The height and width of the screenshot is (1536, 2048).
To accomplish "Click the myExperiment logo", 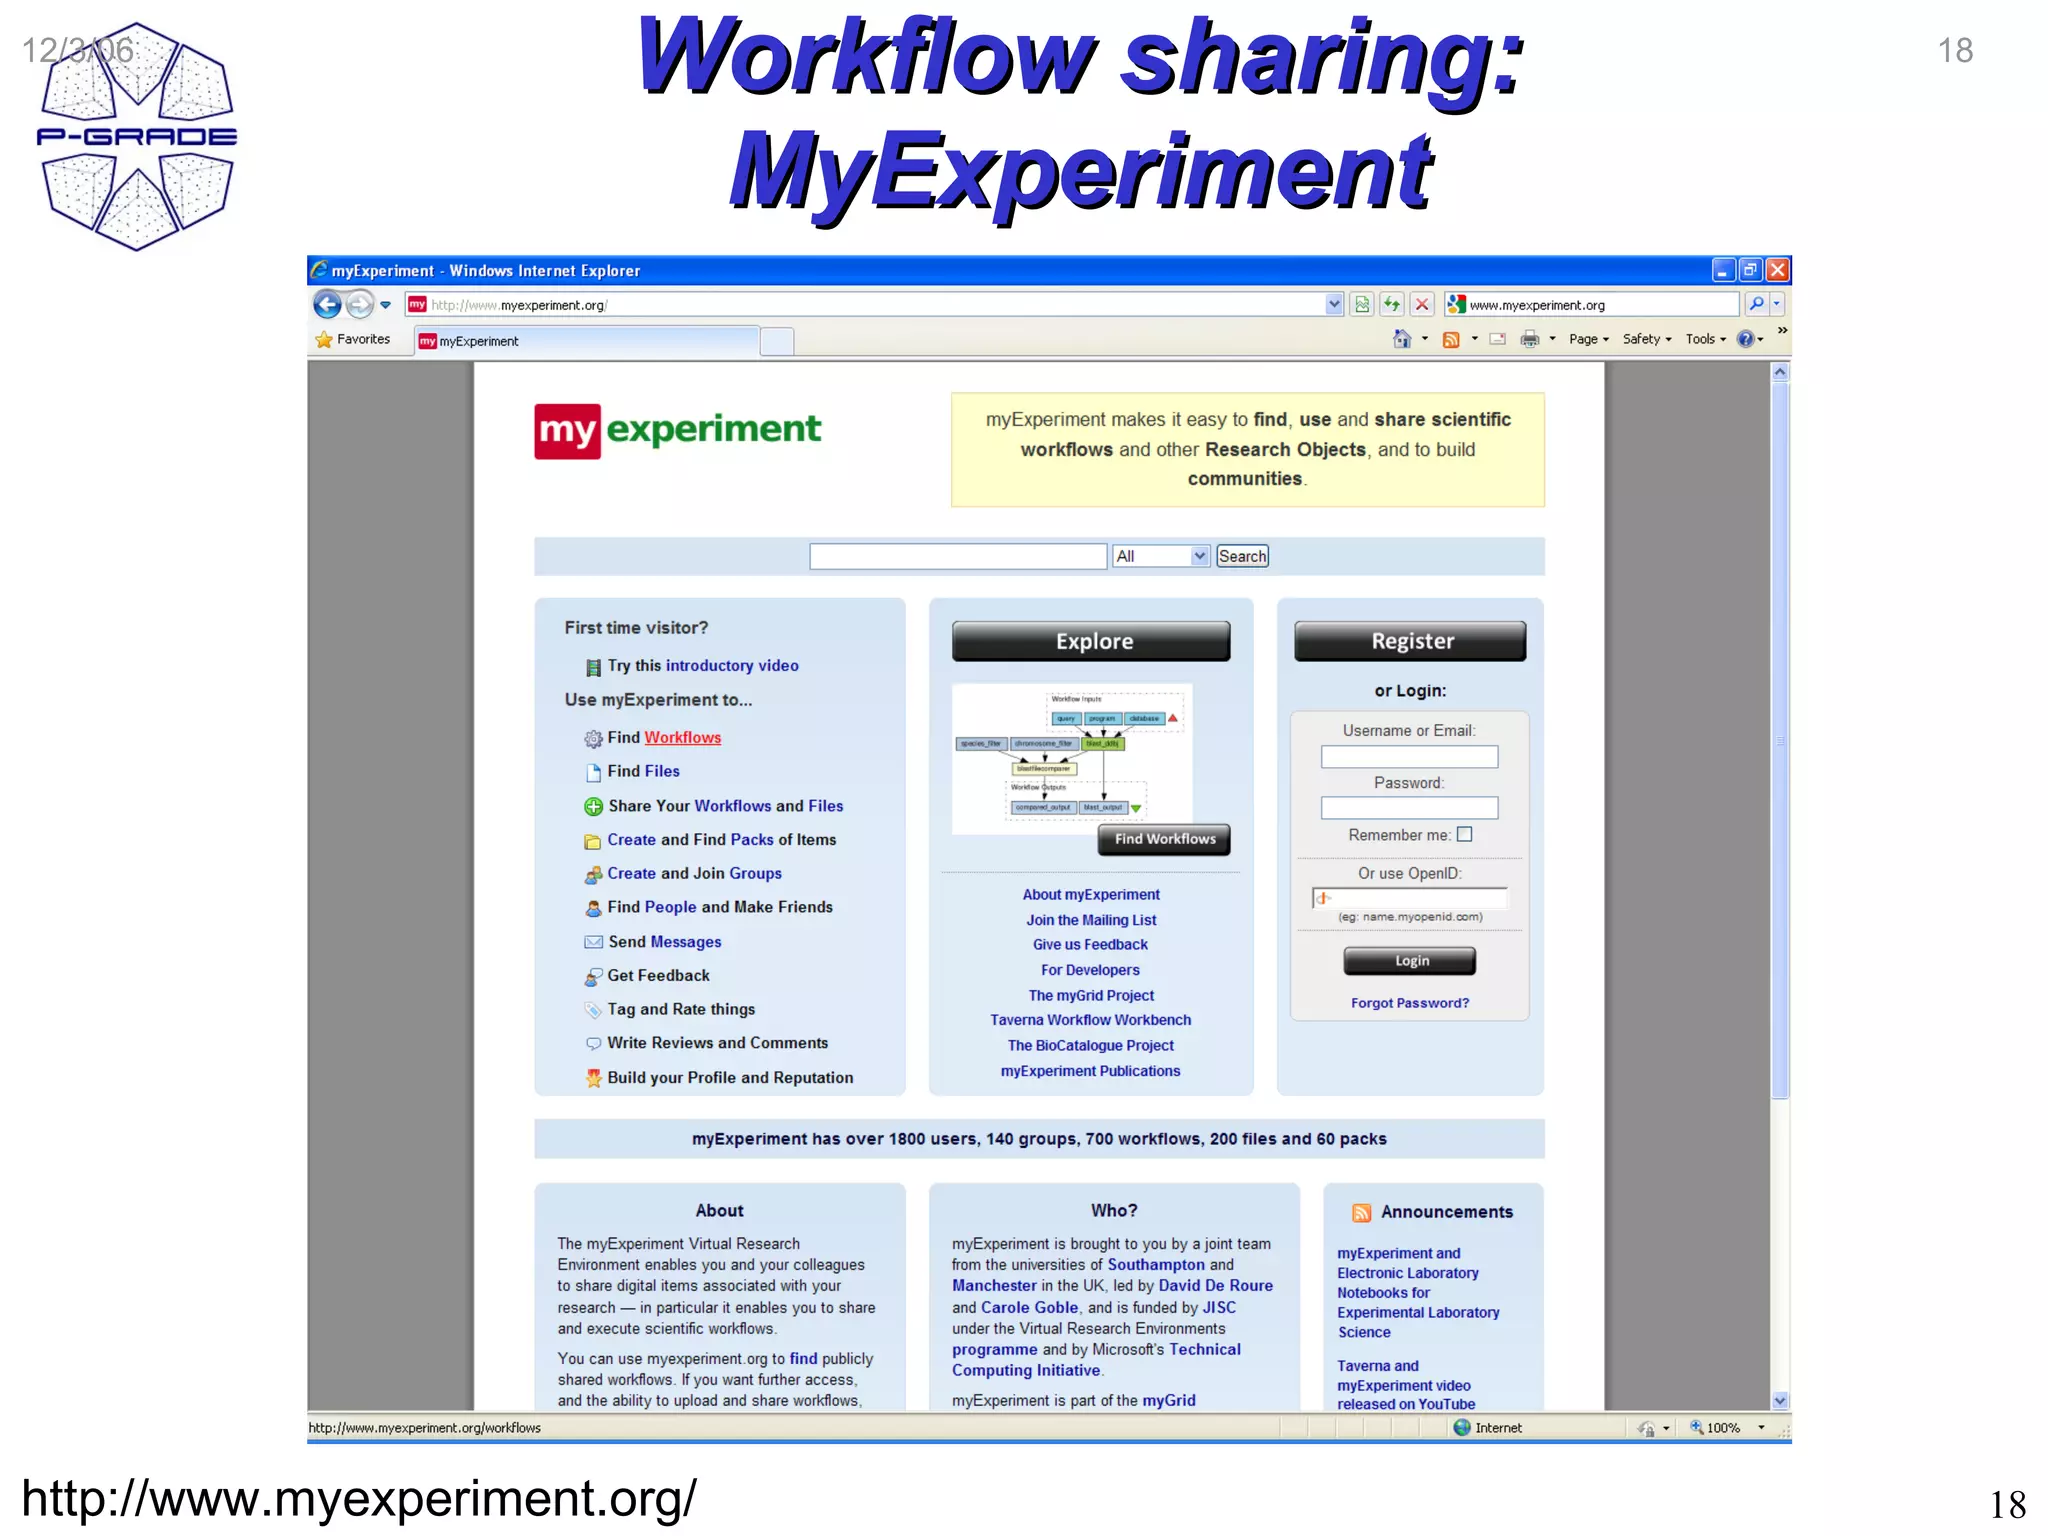I will click(677, 431).
